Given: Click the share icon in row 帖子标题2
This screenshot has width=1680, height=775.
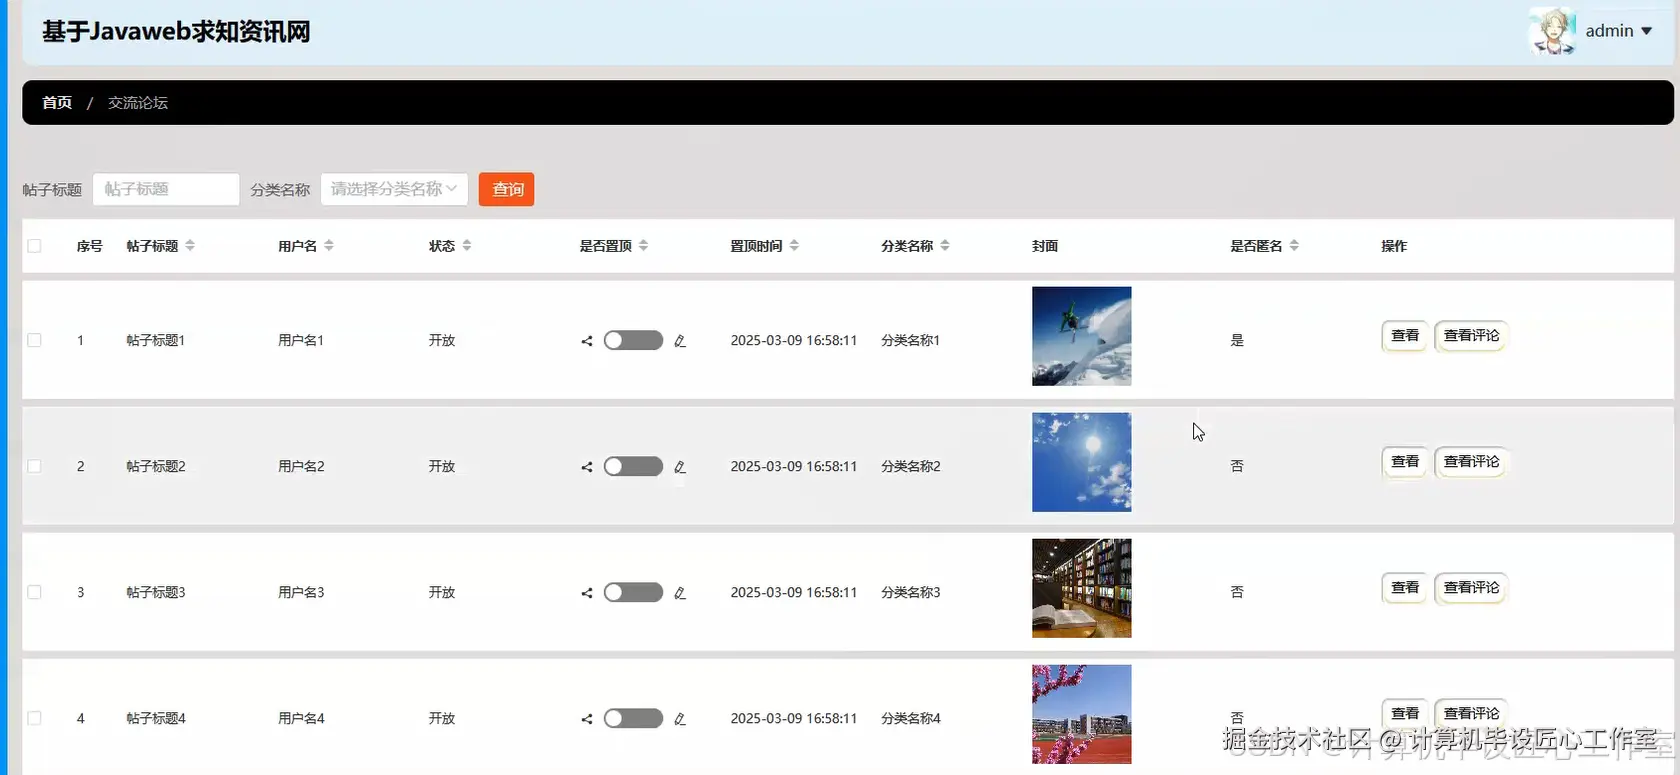Looking at the screenshot, I should point(587,467).
